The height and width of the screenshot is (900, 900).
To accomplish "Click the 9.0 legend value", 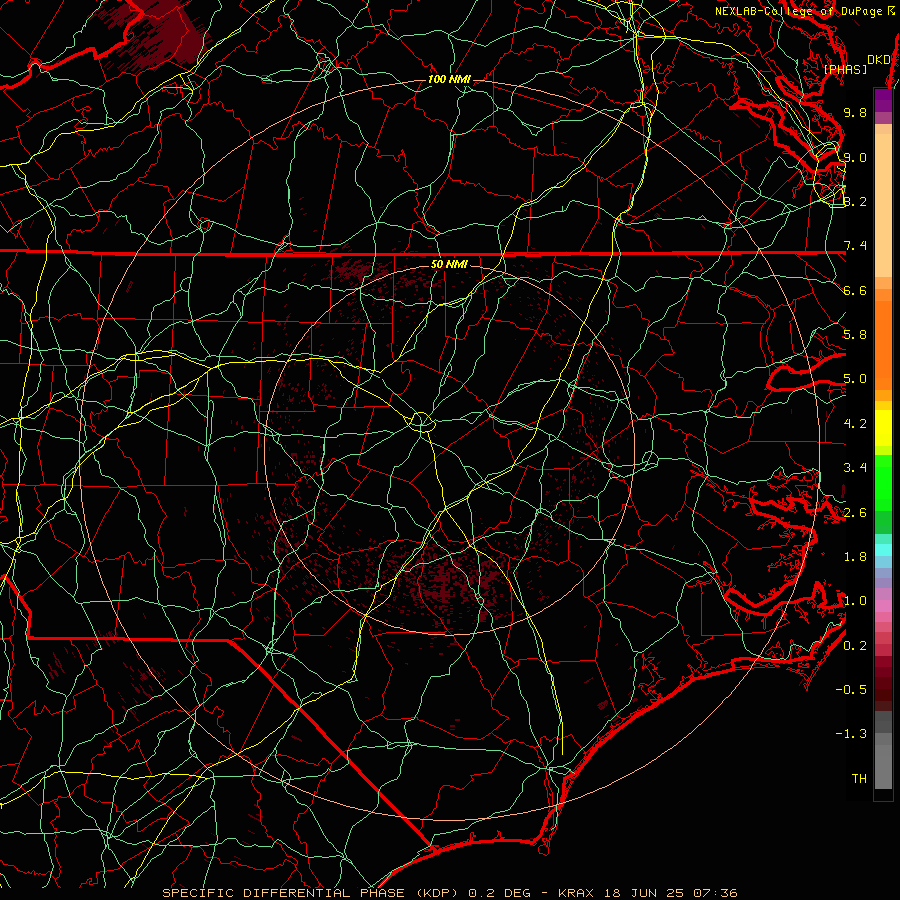I will pos(855,157).
